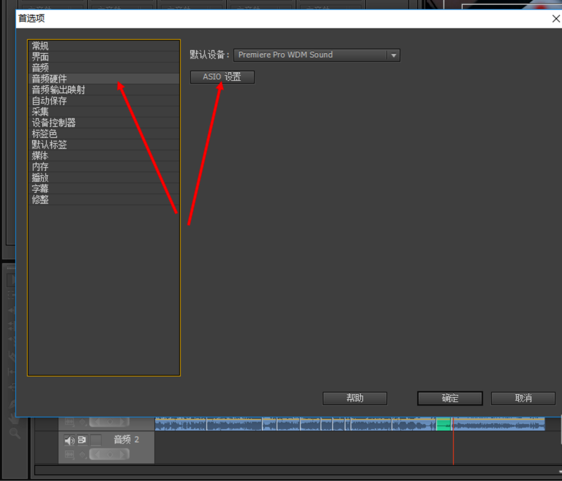Select 播放 in the preferences list
This screenshot has width=562, height=481.
[x=104, y=178]
